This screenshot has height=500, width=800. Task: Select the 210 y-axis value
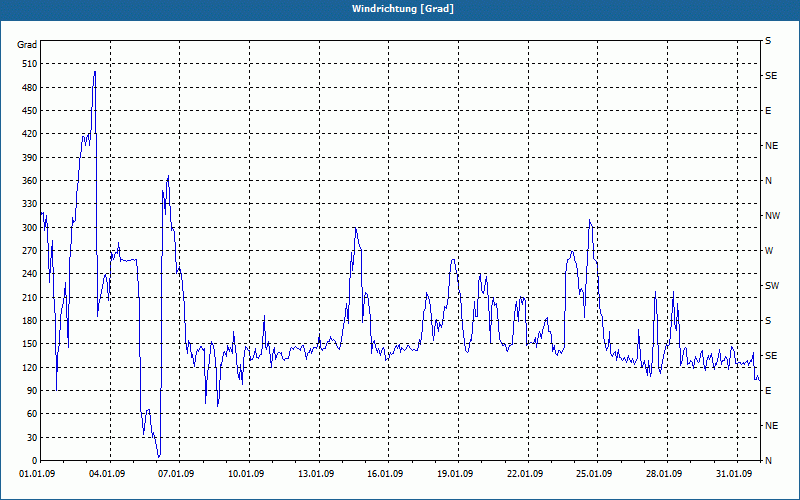[30, 297]
